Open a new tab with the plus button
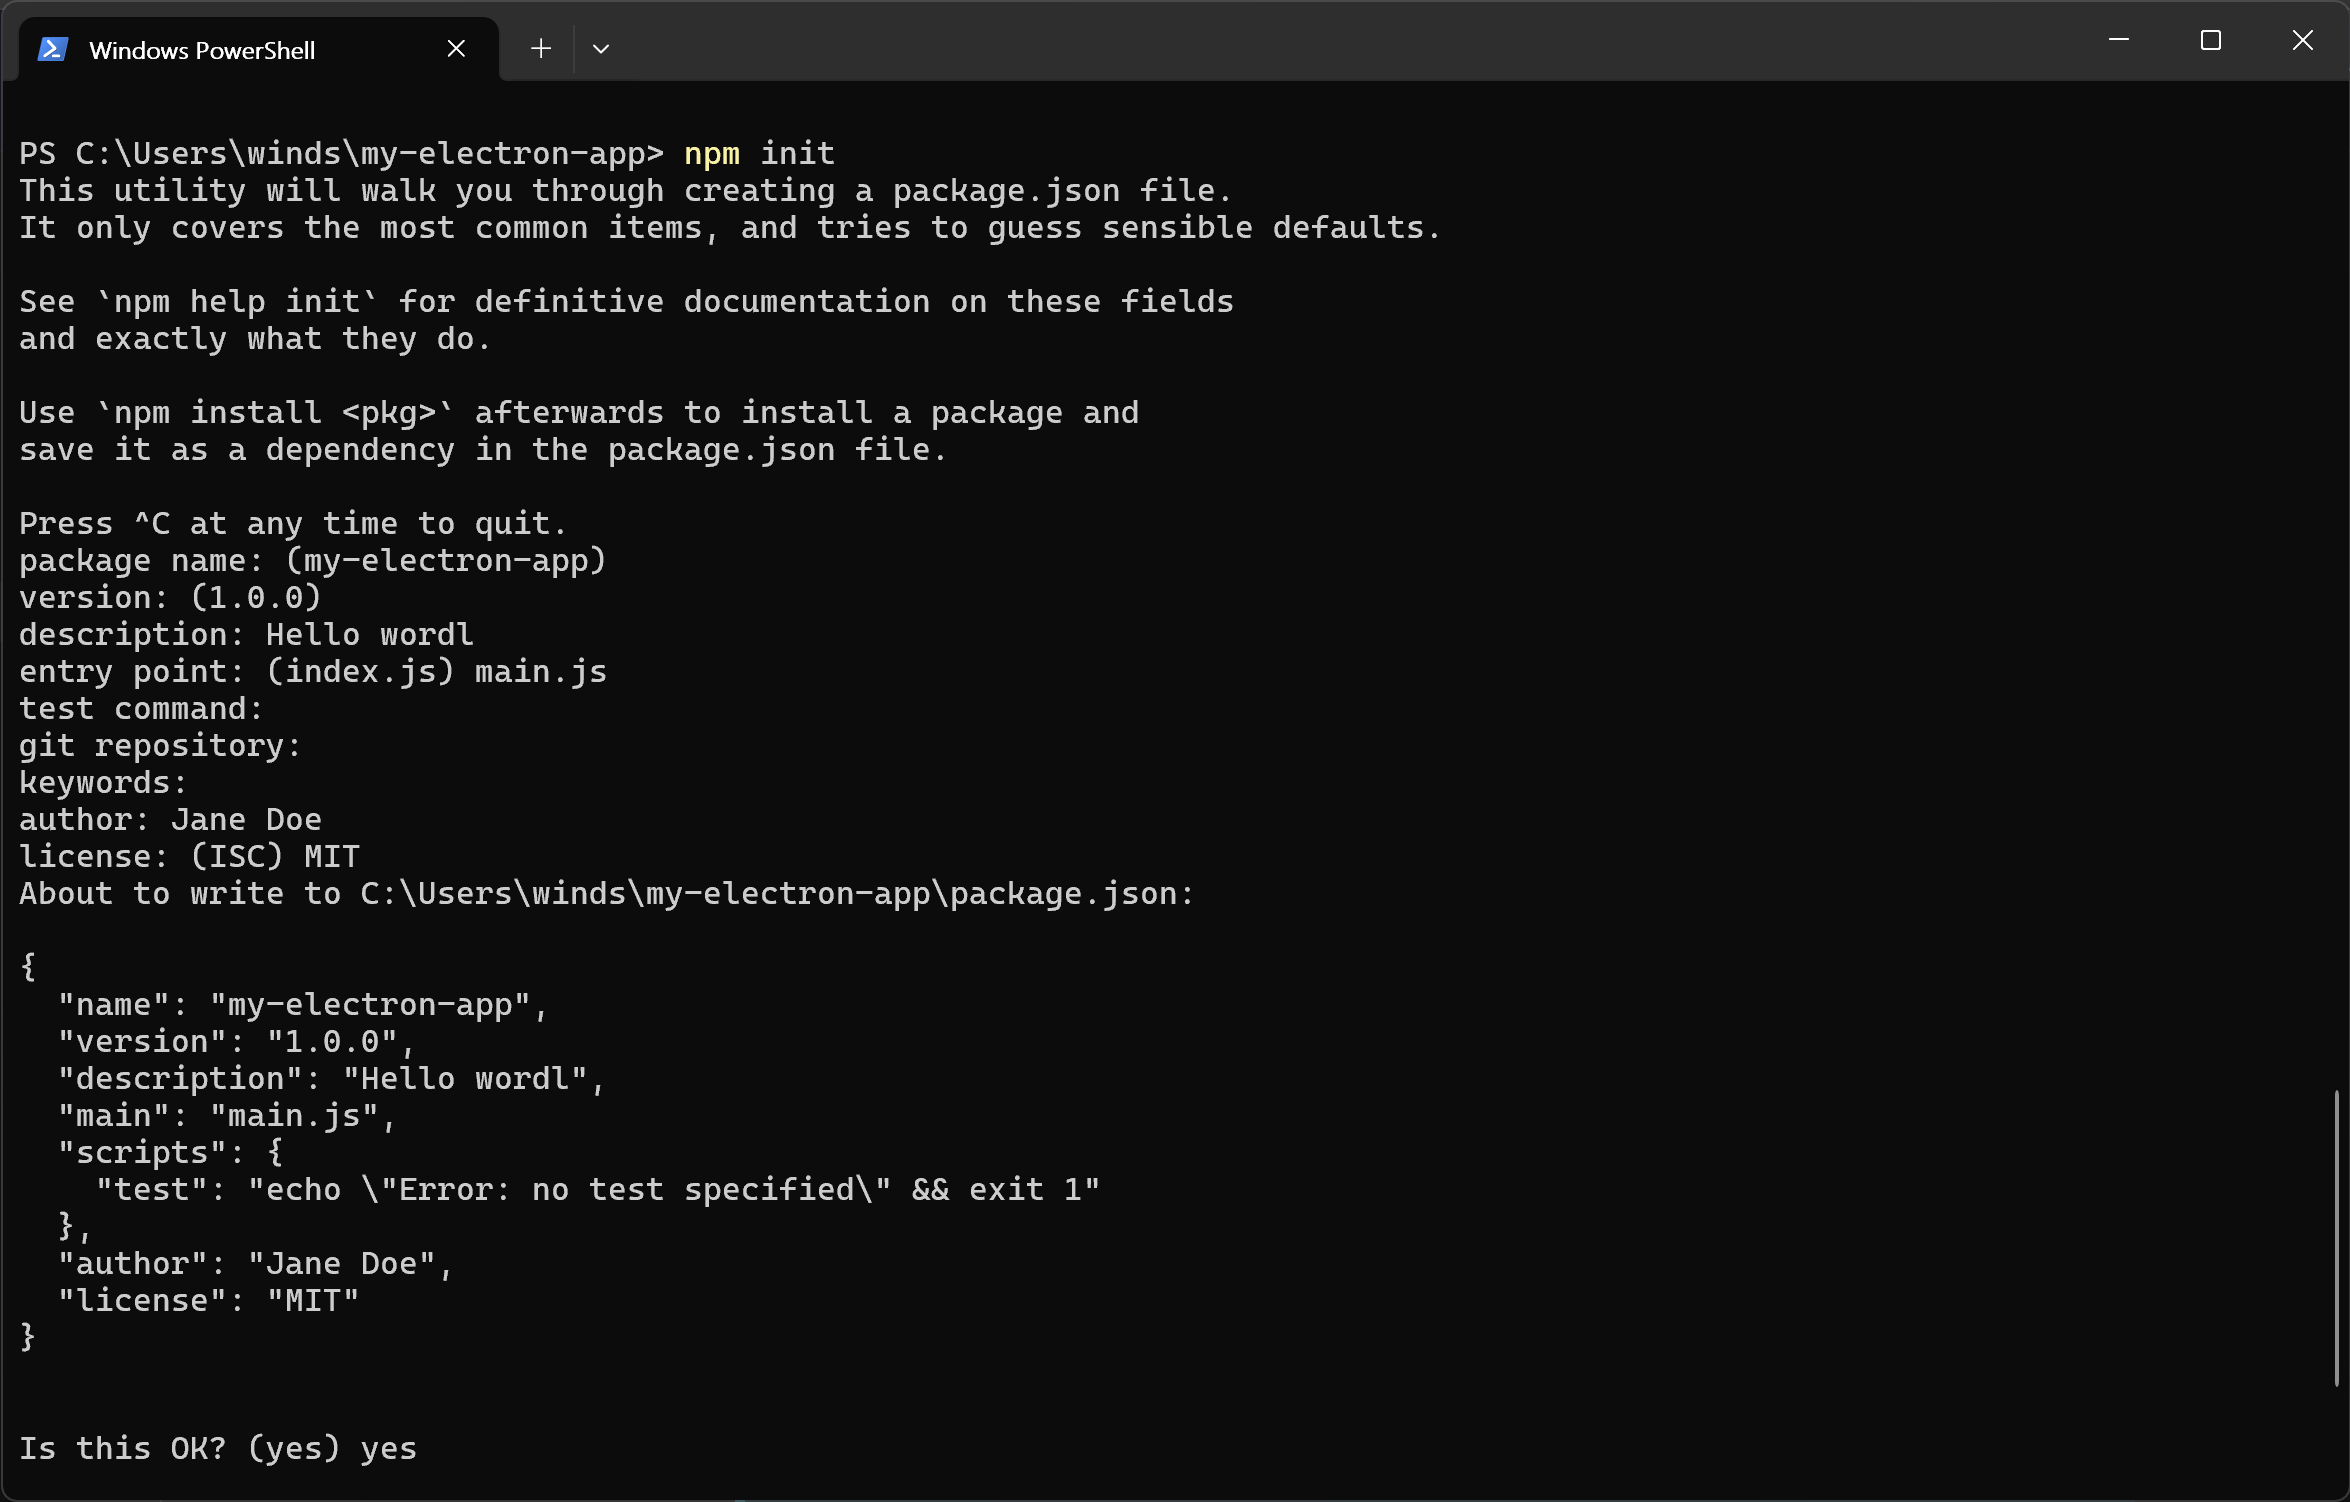This screenshot has width=2350, height=1502. coord(541,48)
